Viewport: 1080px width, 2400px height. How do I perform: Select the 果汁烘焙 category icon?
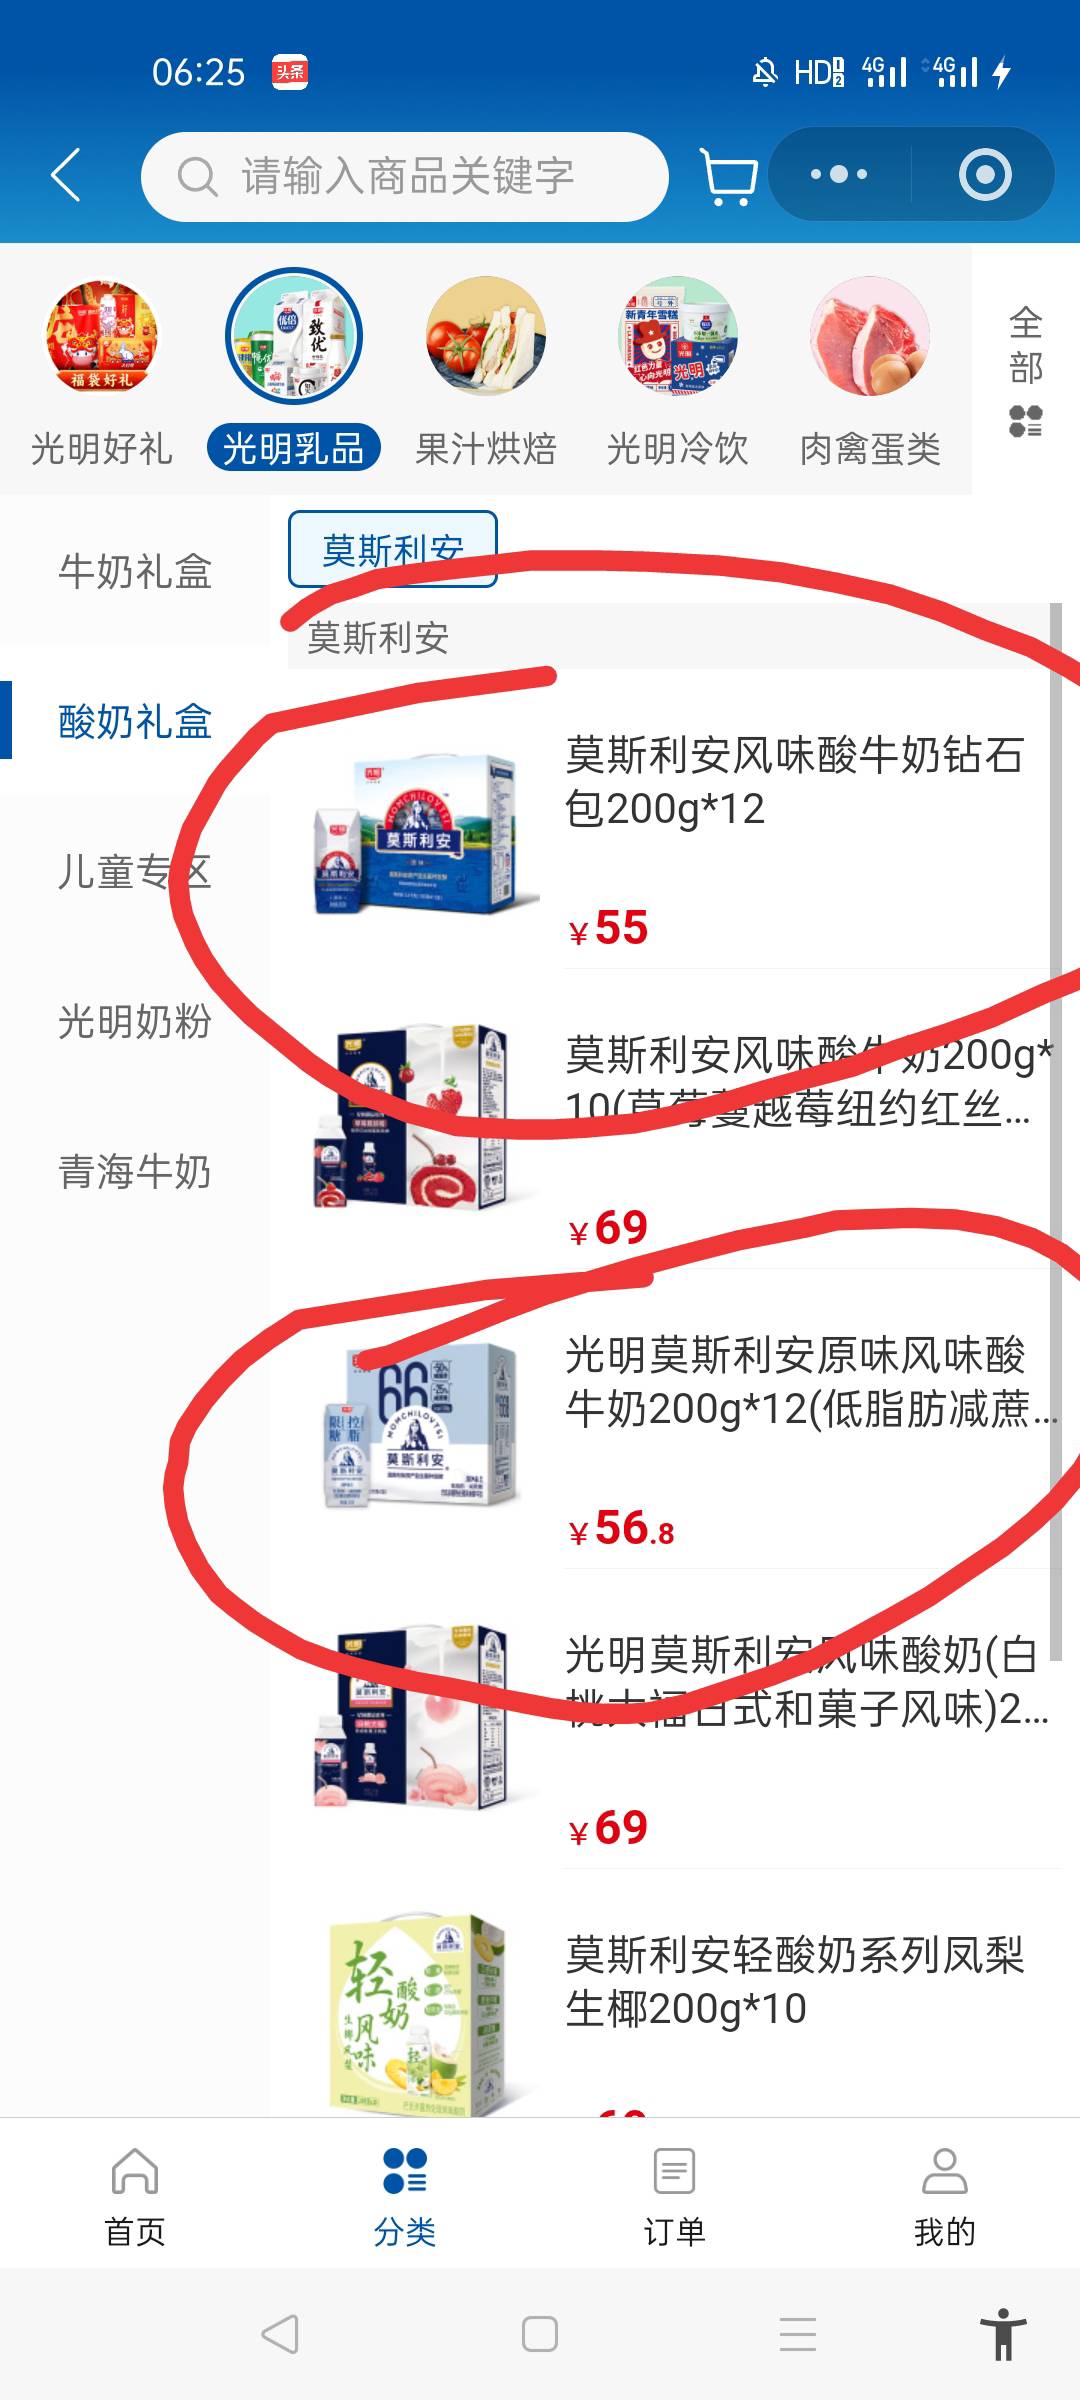[485, 337]
